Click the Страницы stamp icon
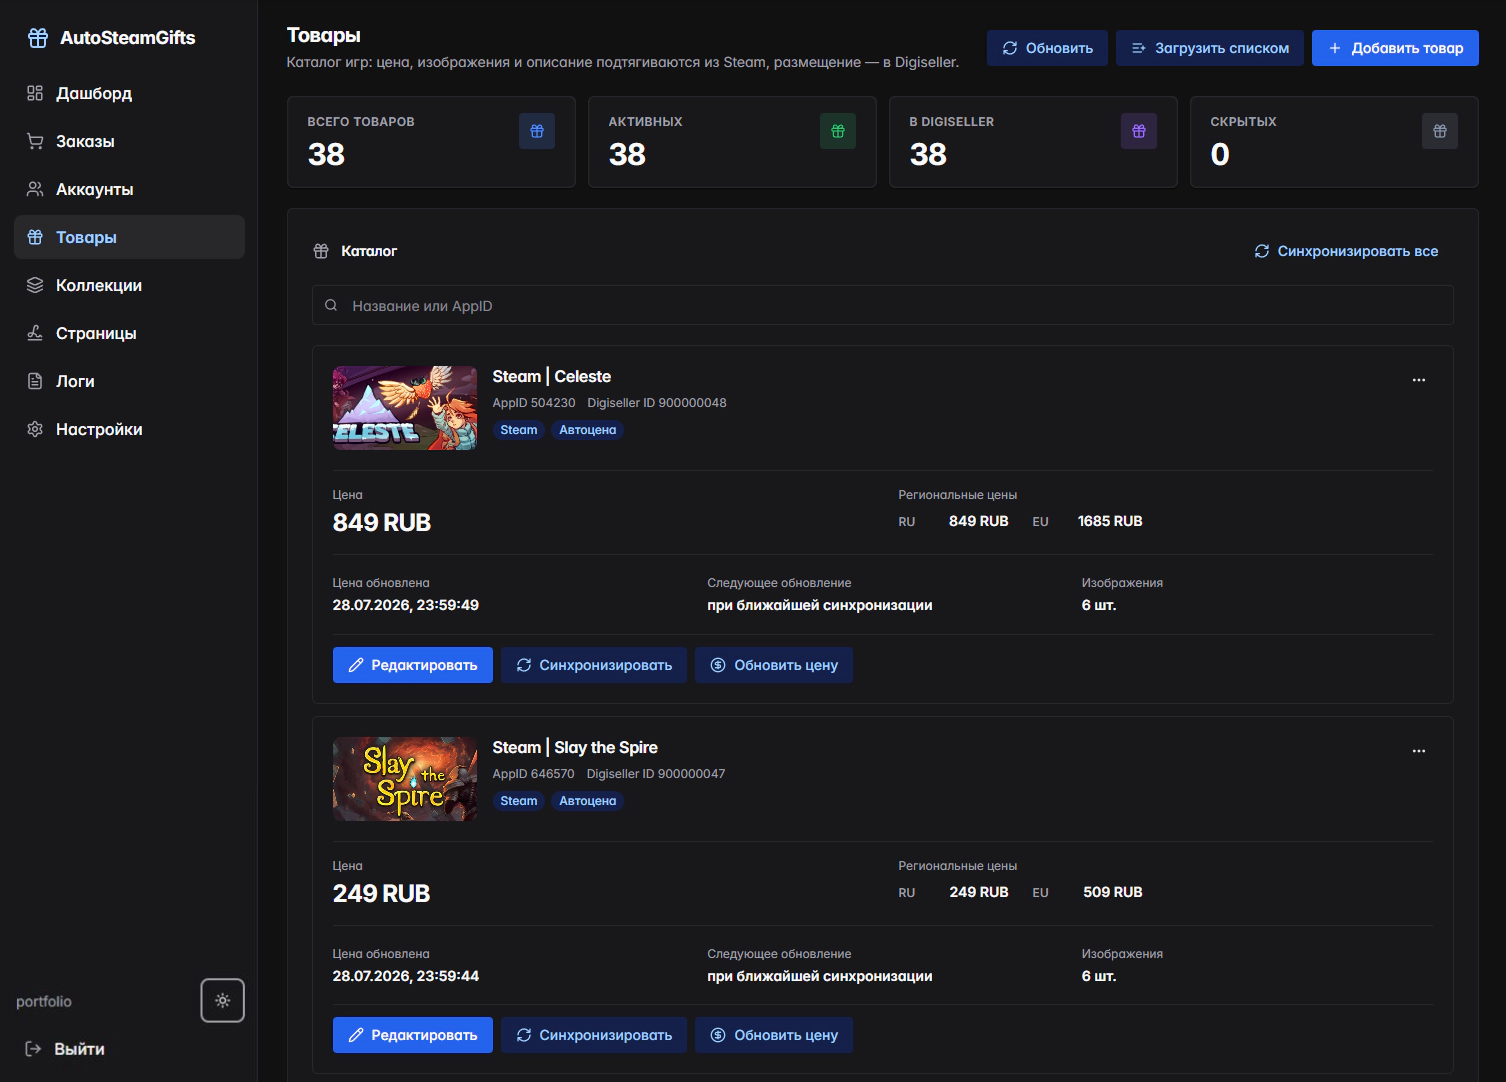The image size is (1506, 1082). [35, 333]
